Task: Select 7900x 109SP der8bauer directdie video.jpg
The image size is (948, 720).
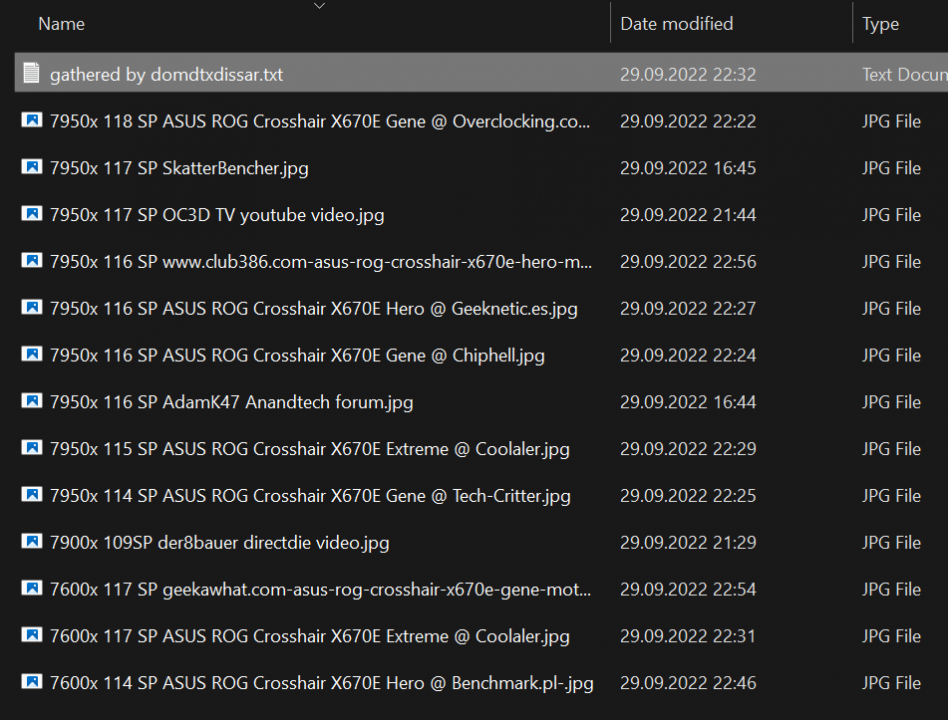Action: 219,543
